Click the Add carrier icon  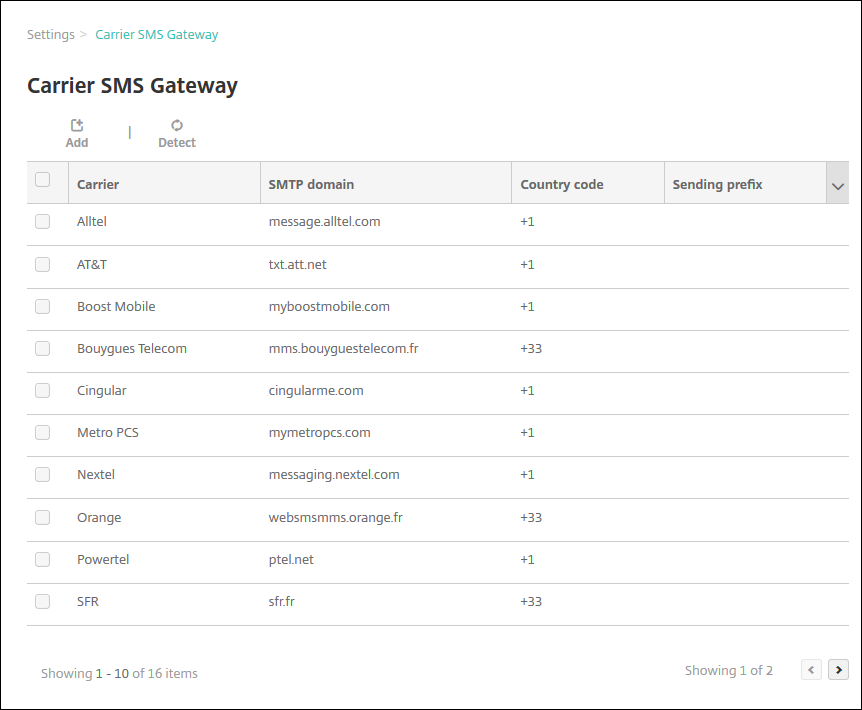(x=77, y=126)
